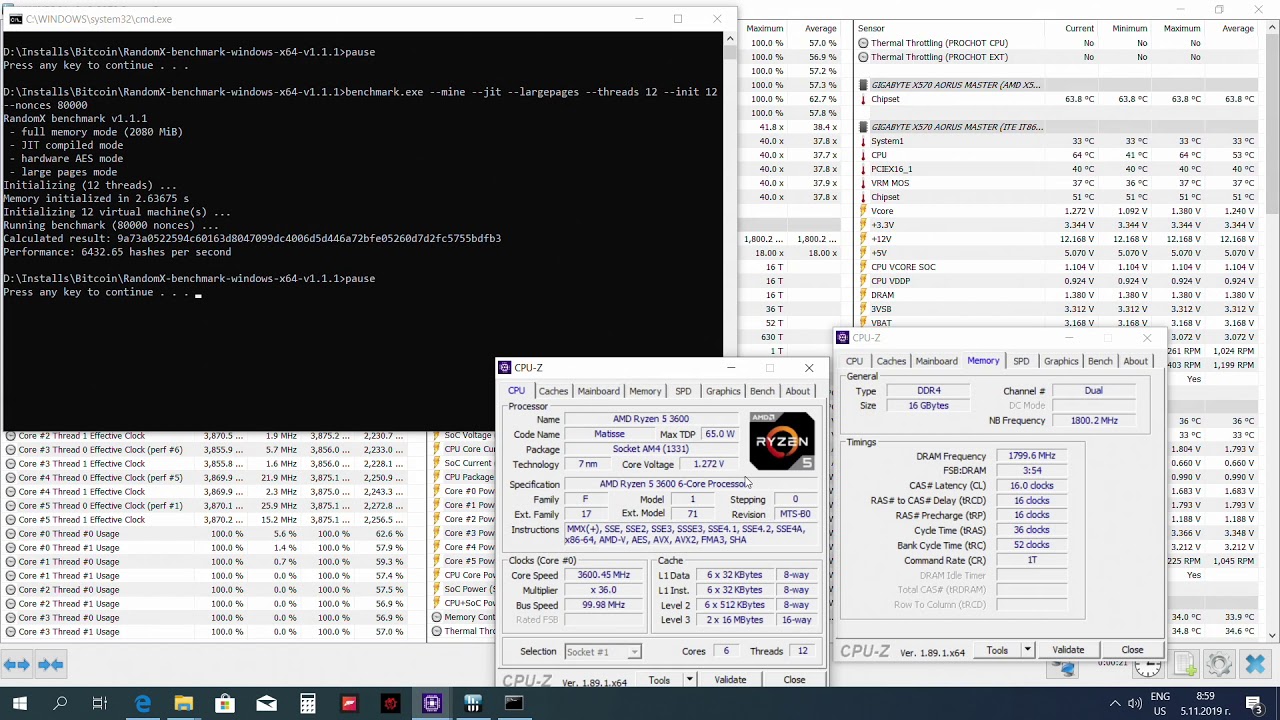
Task: Select GIGABYTE X570 AORUS MASTER (ITE IT86...) group
Action: 957,127
